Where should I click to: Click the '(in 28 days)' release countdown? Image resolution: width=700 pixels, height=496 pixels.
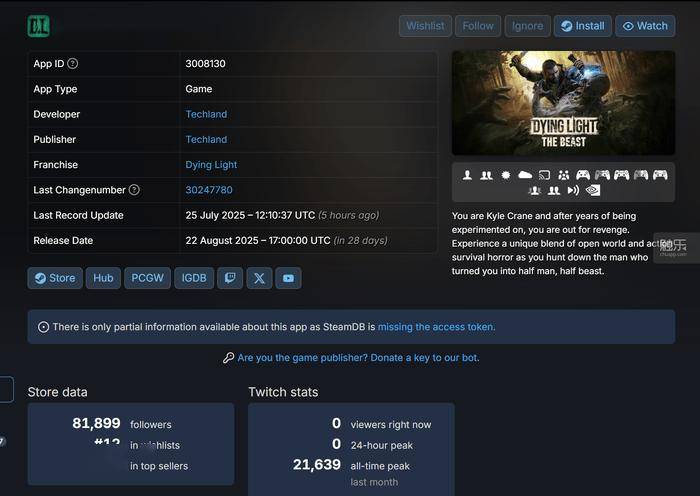click(360, 240)
